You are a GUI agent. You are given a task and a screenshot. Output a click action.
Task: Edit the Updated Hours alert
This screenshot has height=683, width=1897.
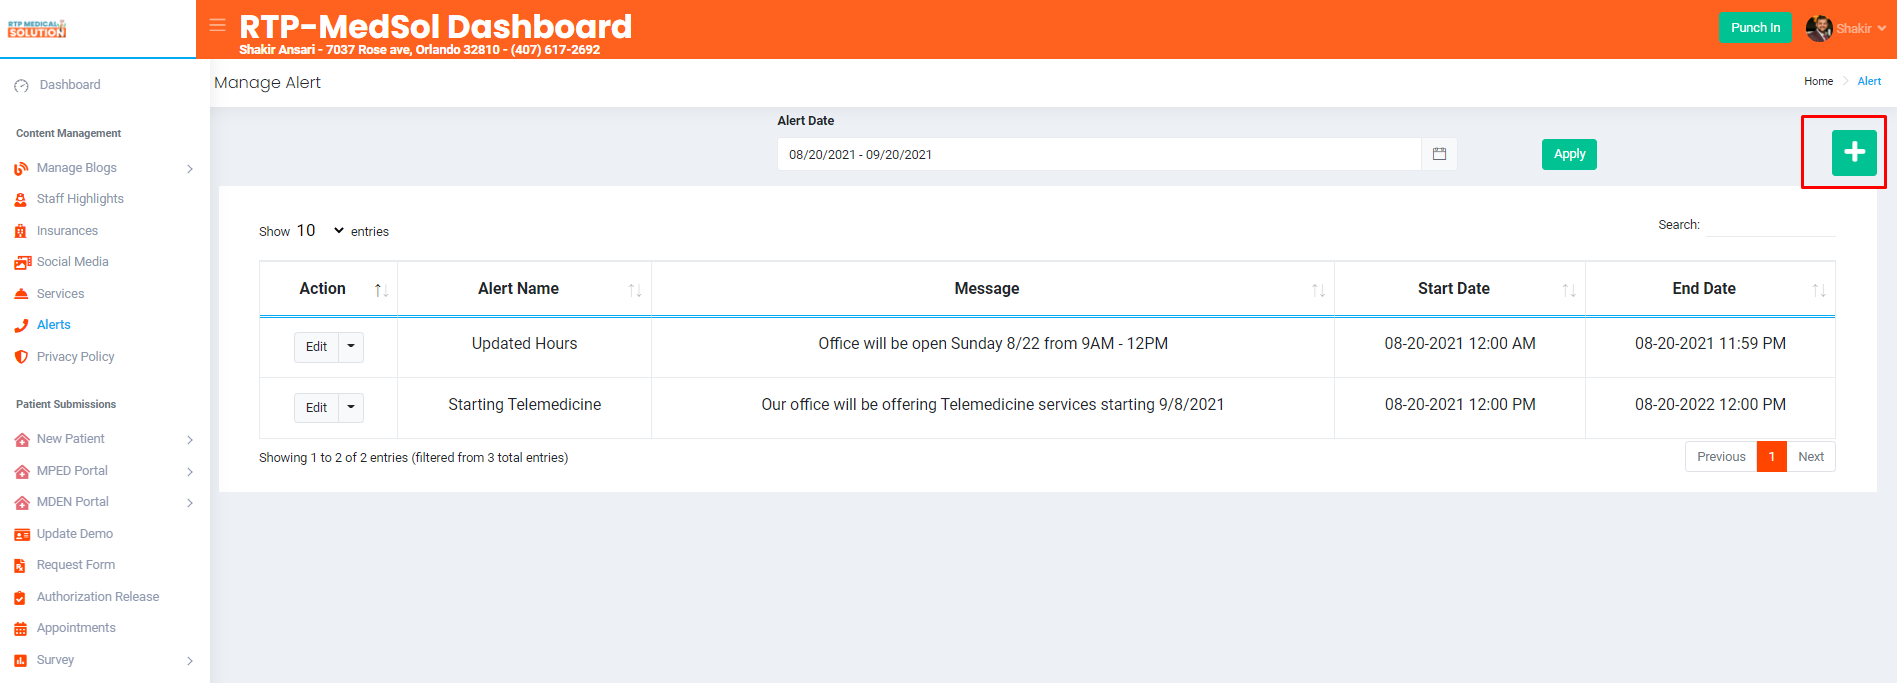(x=316, y=347)
